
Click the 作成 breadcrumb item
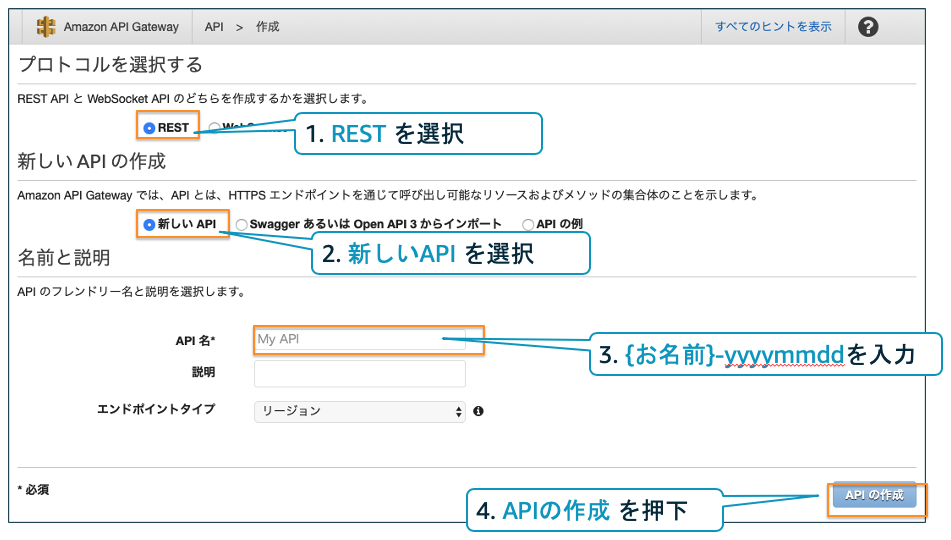pos(267,27)
